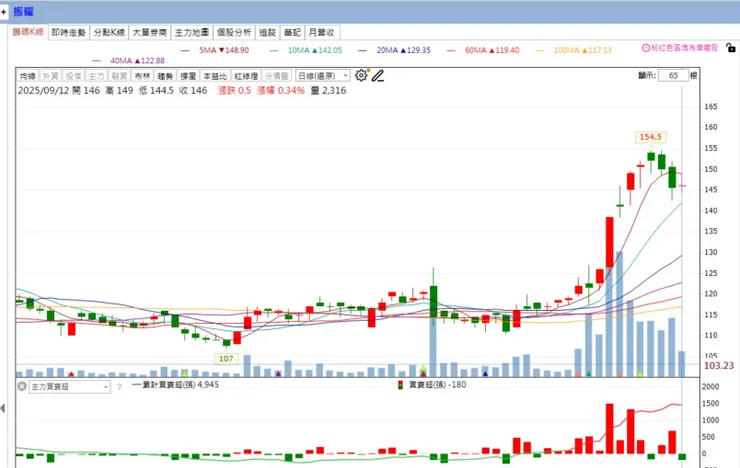
Task: Toggle the unlocked padlock icon
Action: [x=731, y=48]
